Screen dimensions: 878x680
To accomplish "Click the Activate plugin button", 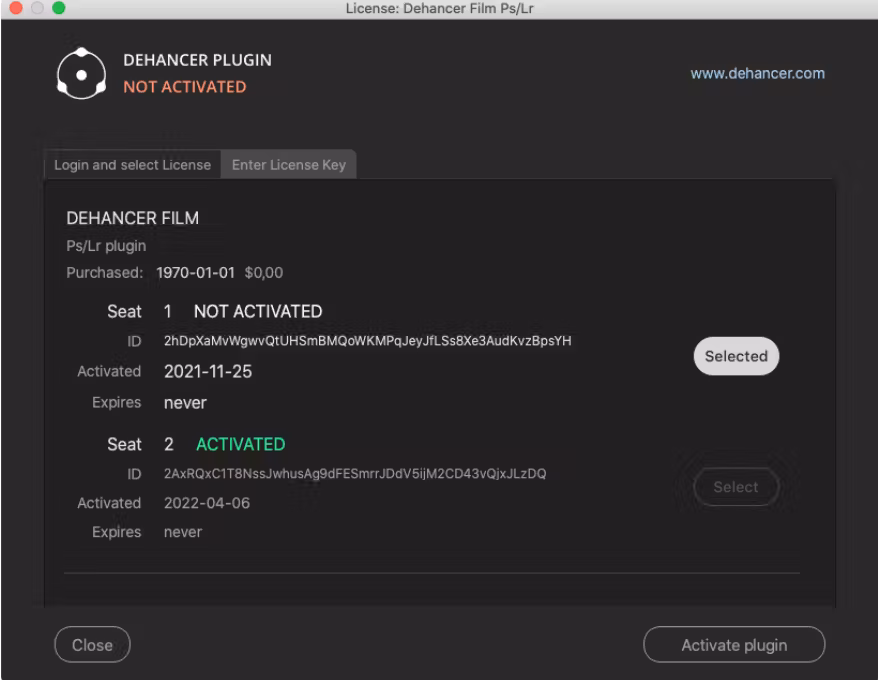I will point(734,645).
